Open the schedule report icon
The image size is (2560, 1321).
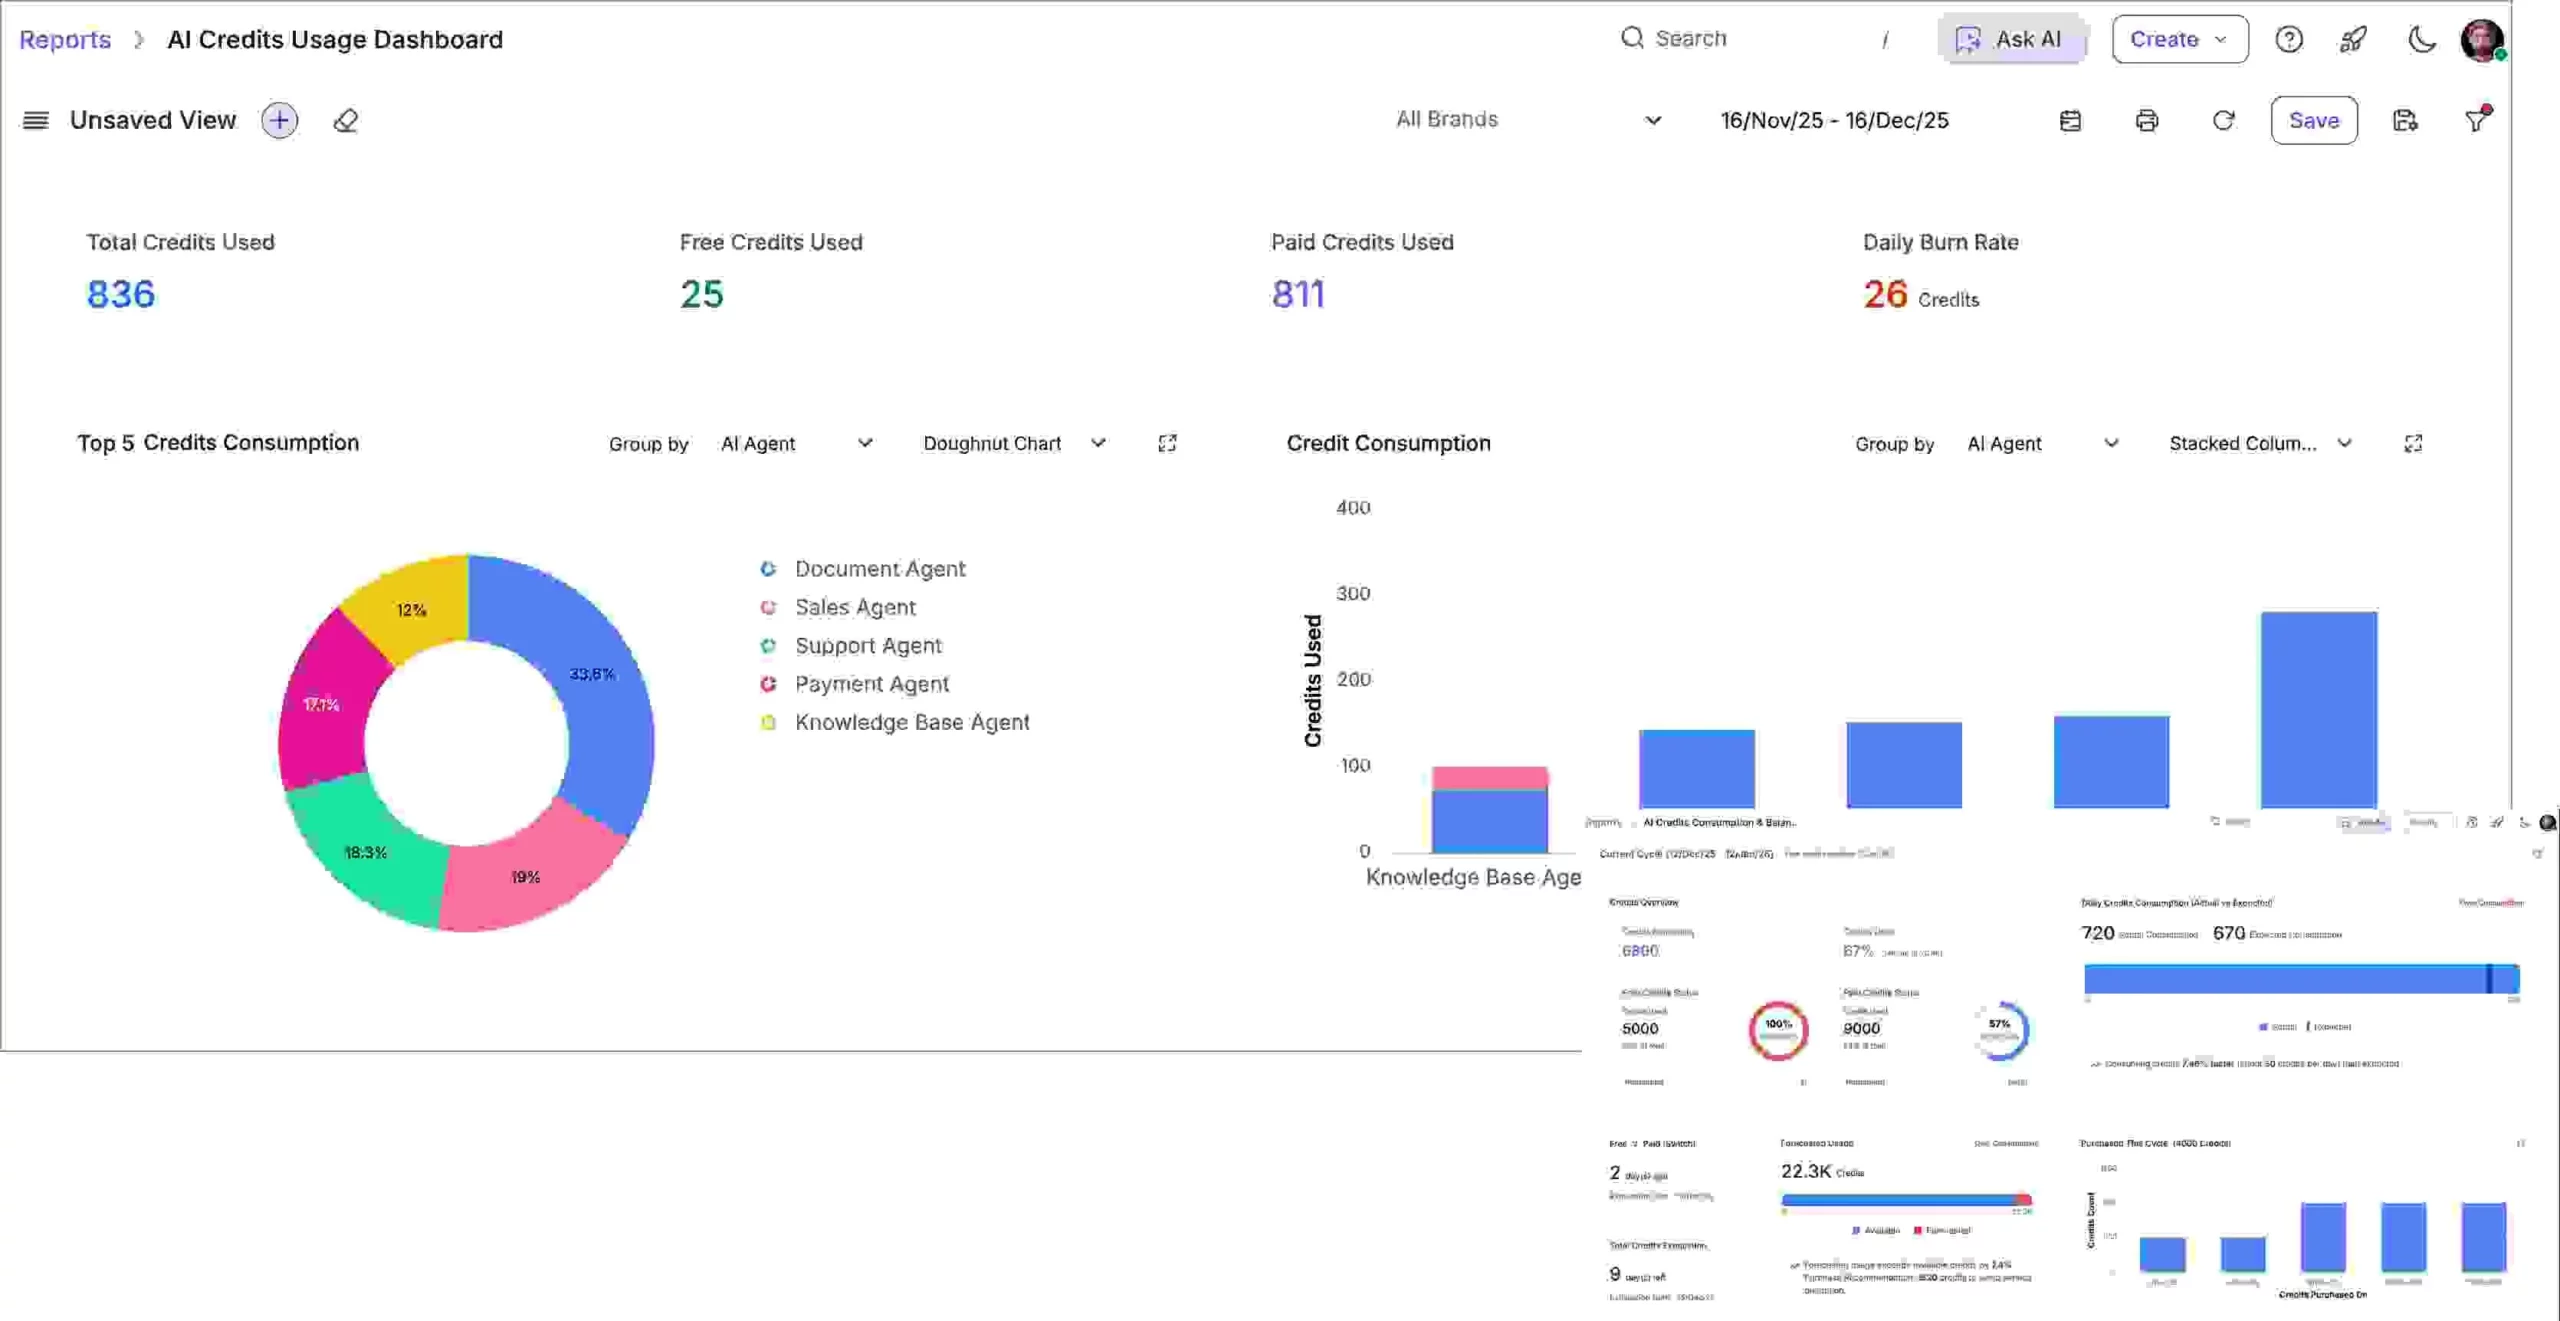click(2070, 120)
